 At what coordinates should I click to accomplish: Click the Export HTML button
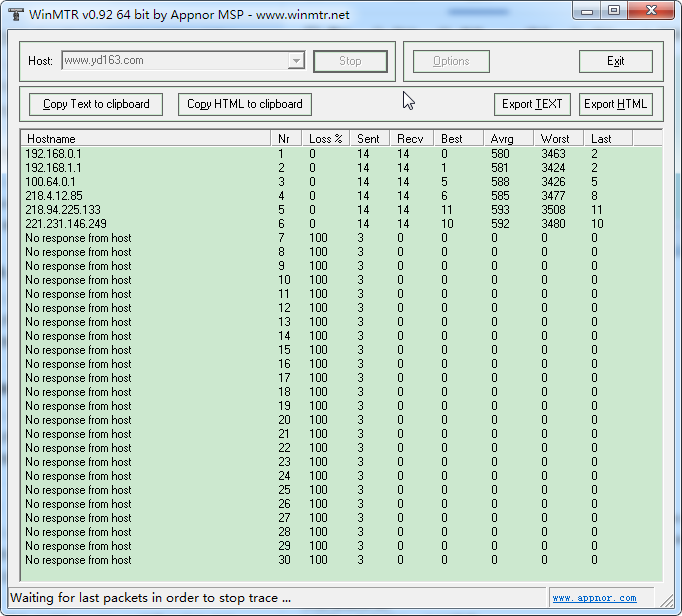tap(615, 104)
